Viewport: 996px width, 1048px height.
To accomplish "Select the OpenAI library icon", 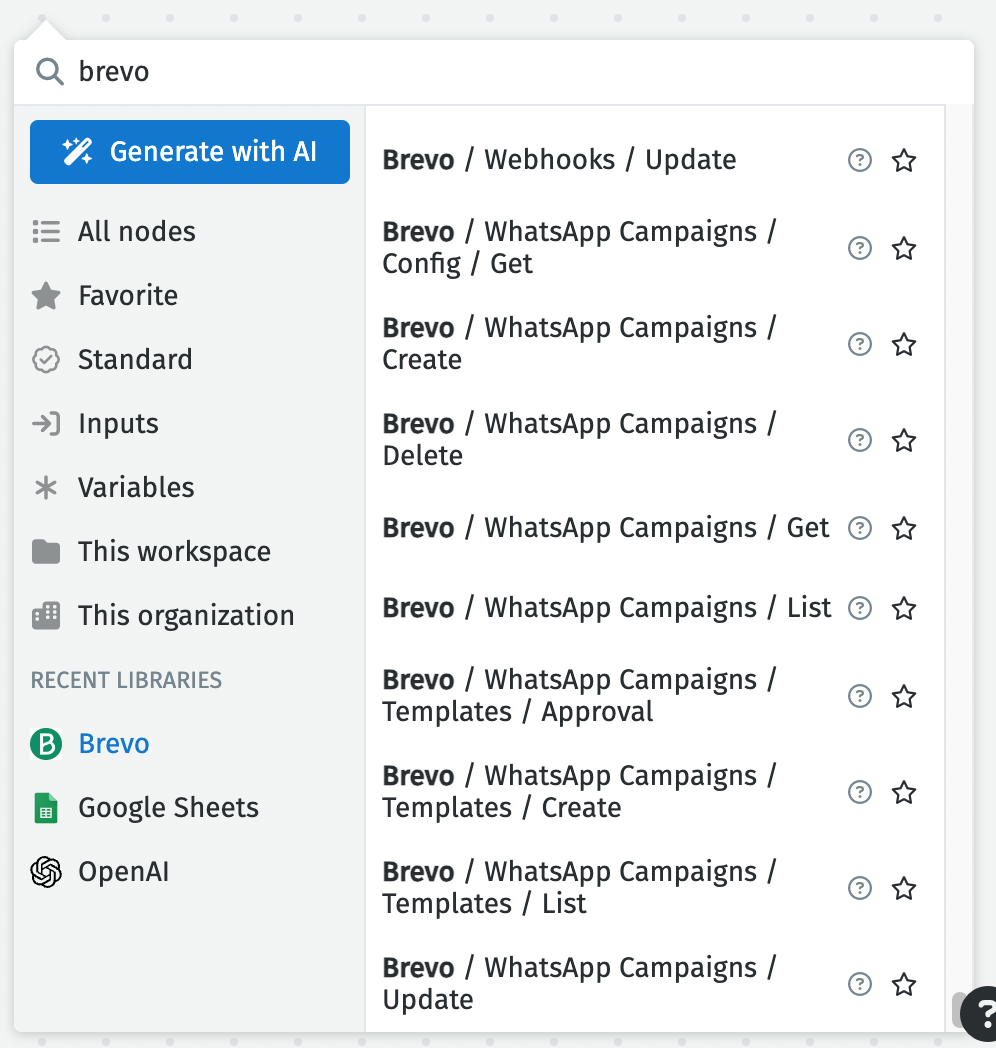I will [x=47, y=871].
